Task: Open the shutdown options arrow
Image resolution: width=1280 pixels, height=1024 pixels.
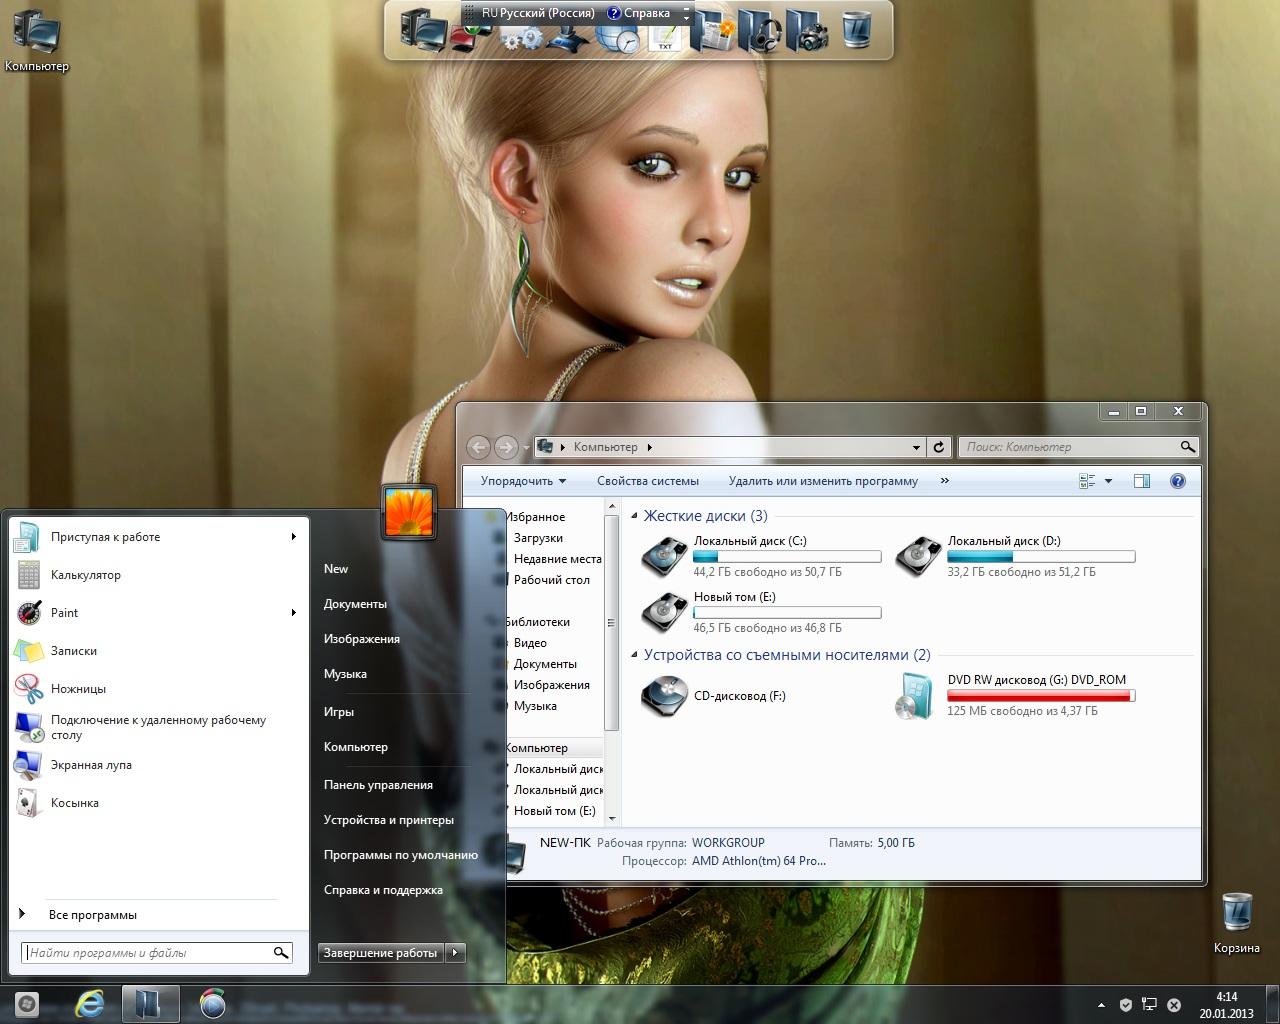Action: tap(455, 953)
